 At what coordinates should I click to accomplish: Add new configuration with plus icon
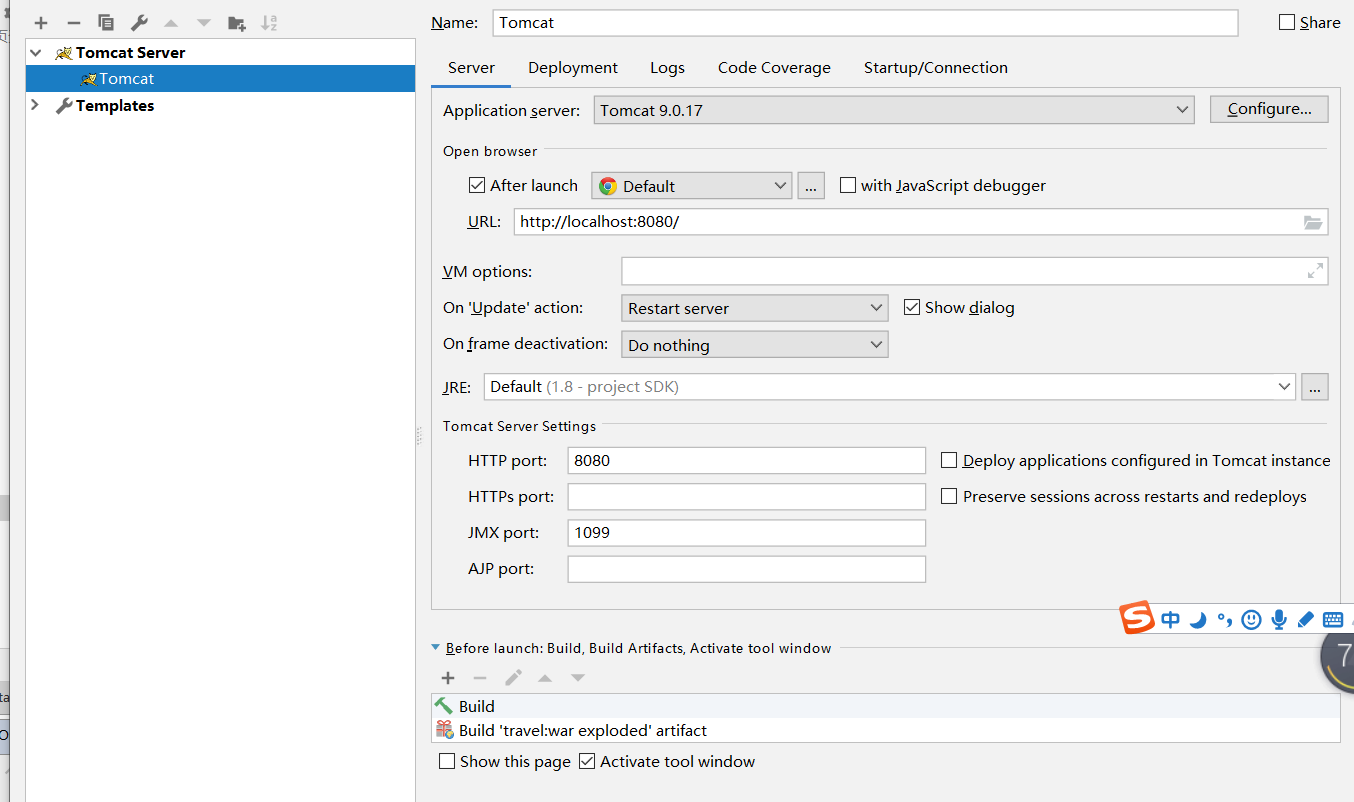pos(41,23)
